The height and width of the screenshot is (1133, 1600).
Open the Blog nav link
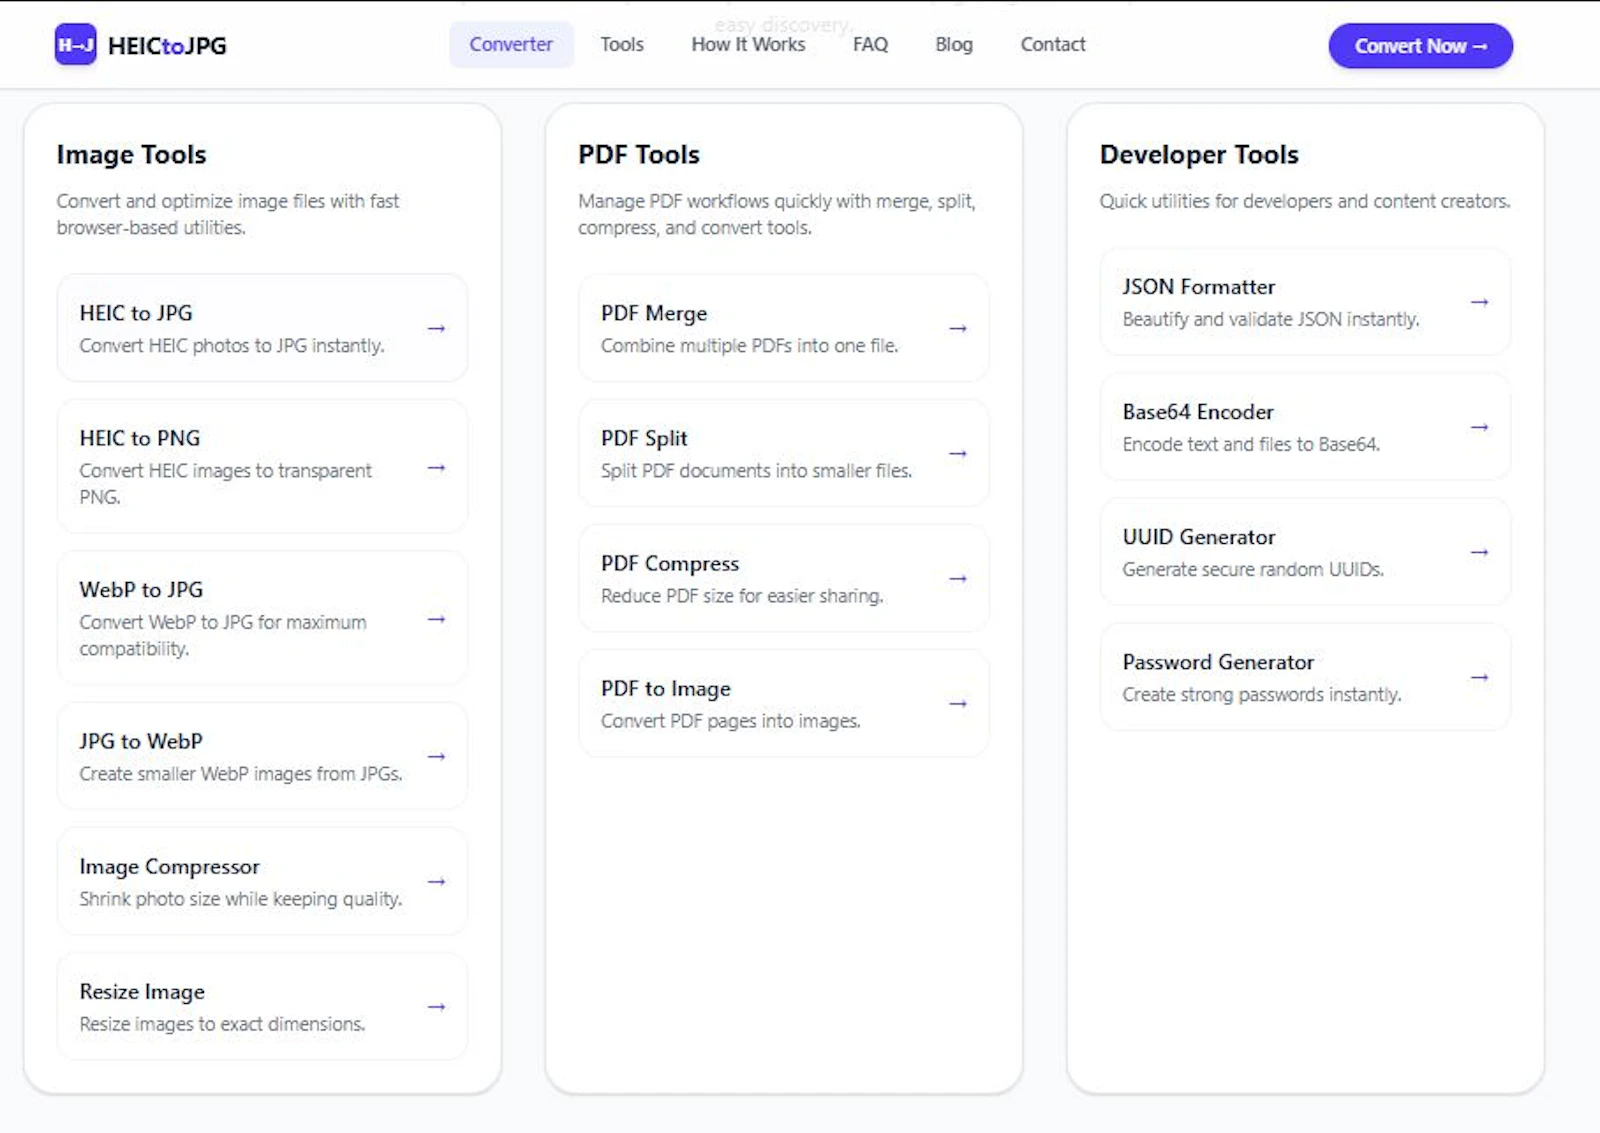click(954, 45)
